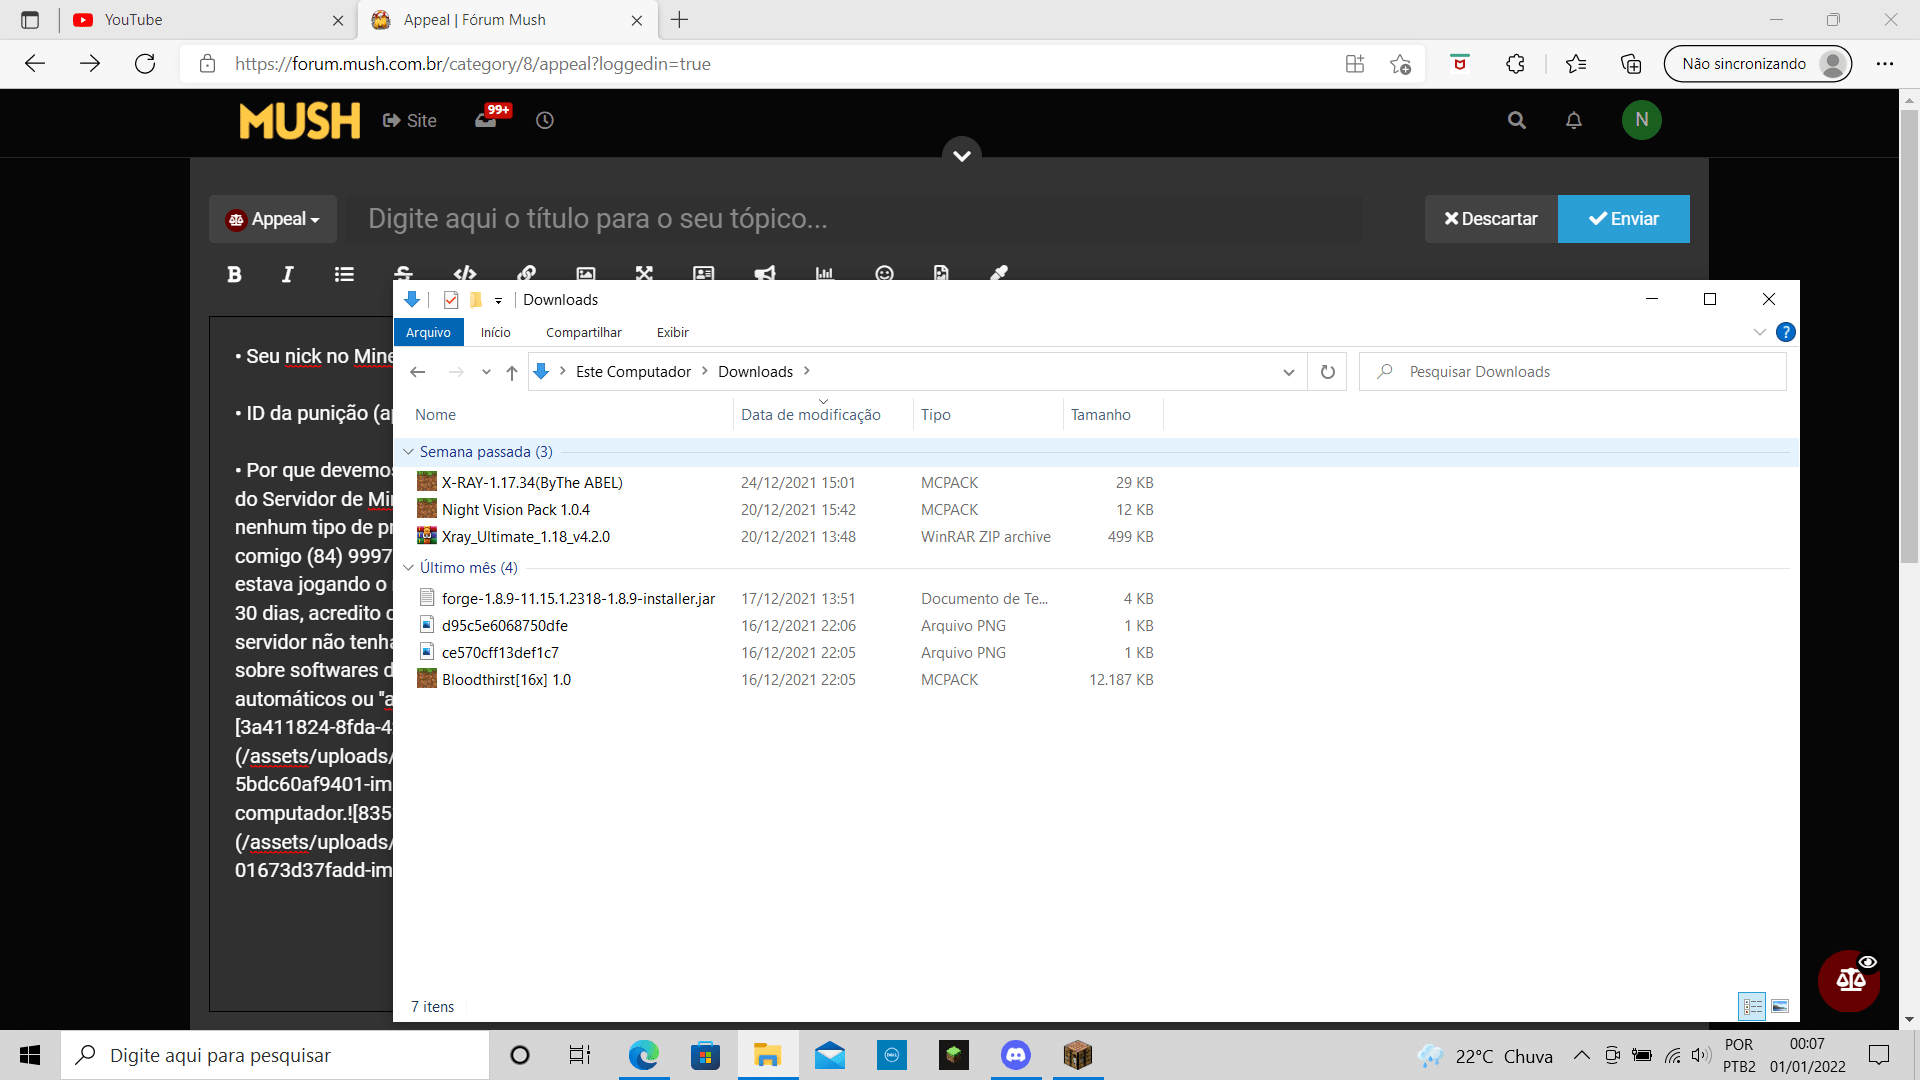Click the red scales floating button
Screen dimensions: 1920x1080
pyautogui.click(x=1849, y=980)
